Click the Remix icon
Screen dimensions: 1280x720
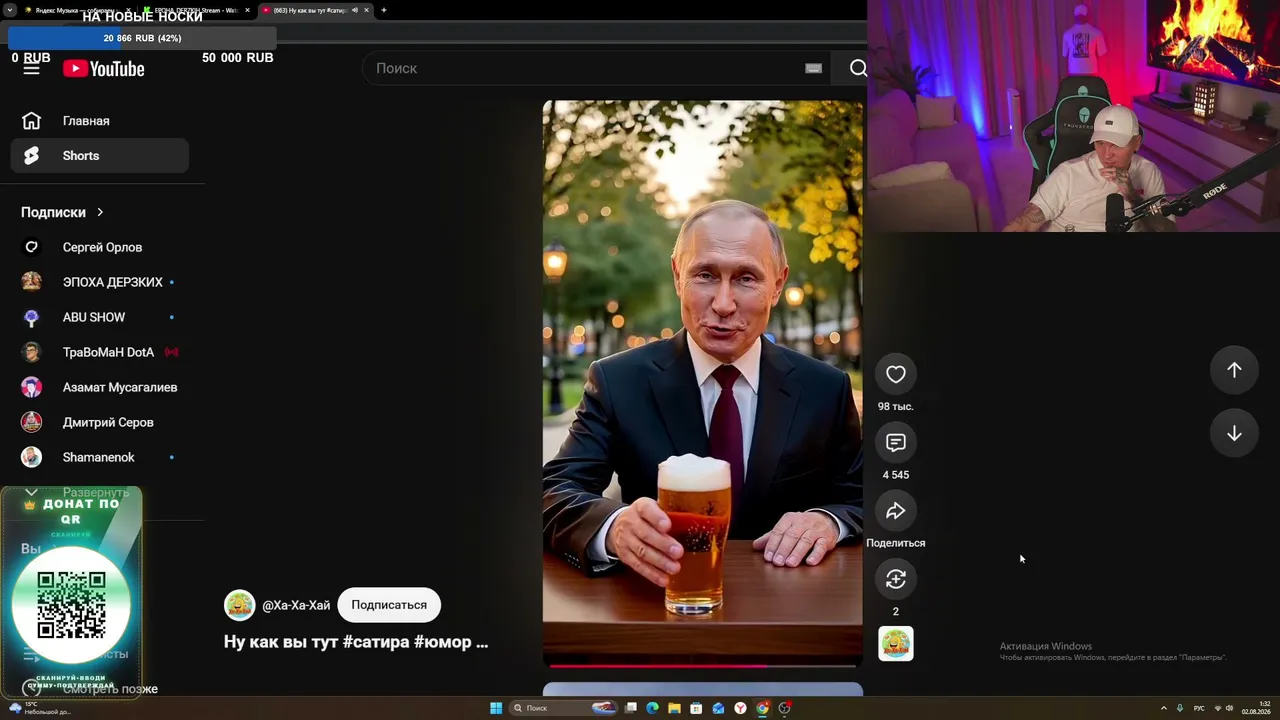point(896,579)
